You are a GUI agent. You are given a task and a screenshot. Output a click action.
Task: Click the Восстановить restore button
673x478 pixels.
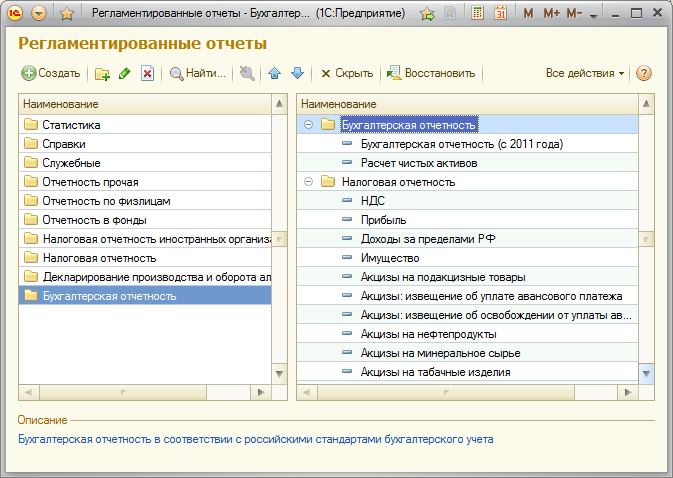pos(431,73)
